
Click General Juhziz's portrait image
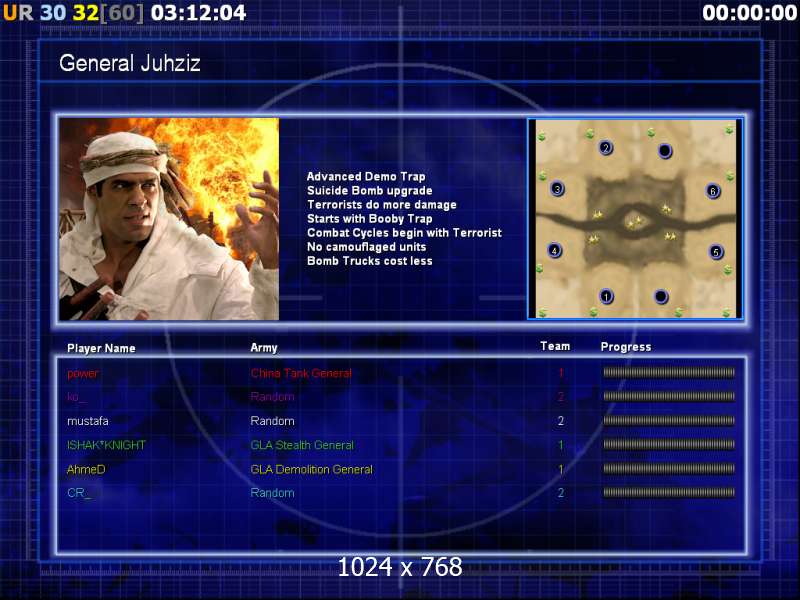pyautogui.click(x=169, y=219)
